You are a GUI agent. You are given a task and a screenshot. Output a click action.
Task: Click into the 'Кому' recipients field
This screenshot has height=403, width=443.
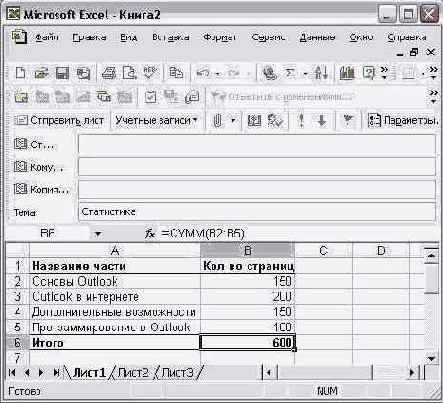pyautogui.click(x=257, y=167)
